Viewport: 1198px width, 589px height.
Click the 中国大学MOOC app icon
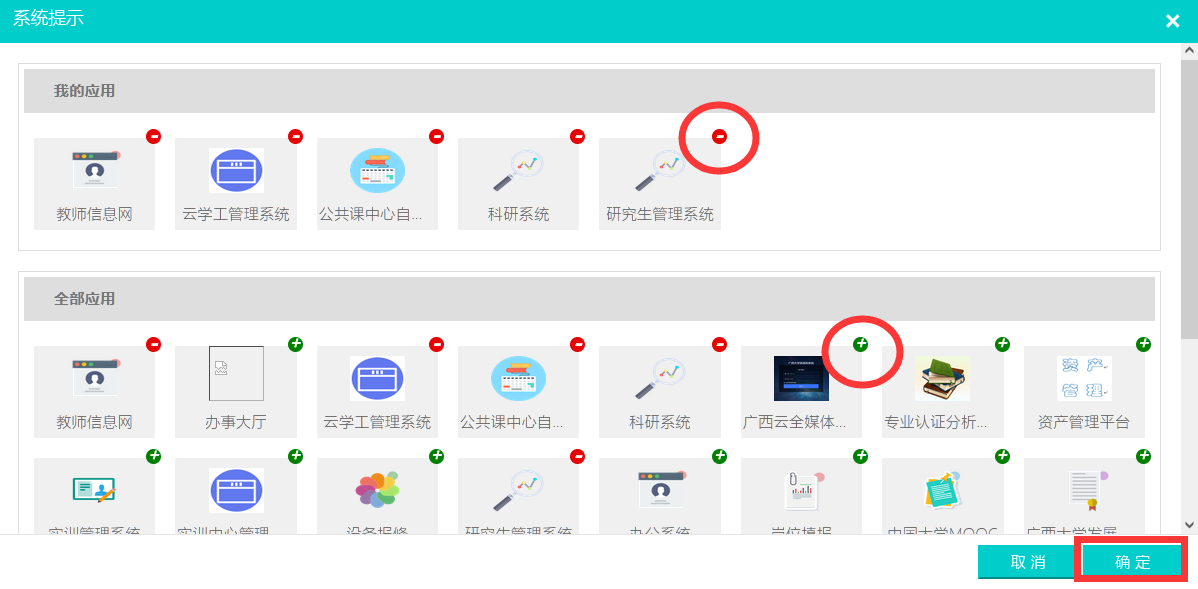(x=942, y=489)
